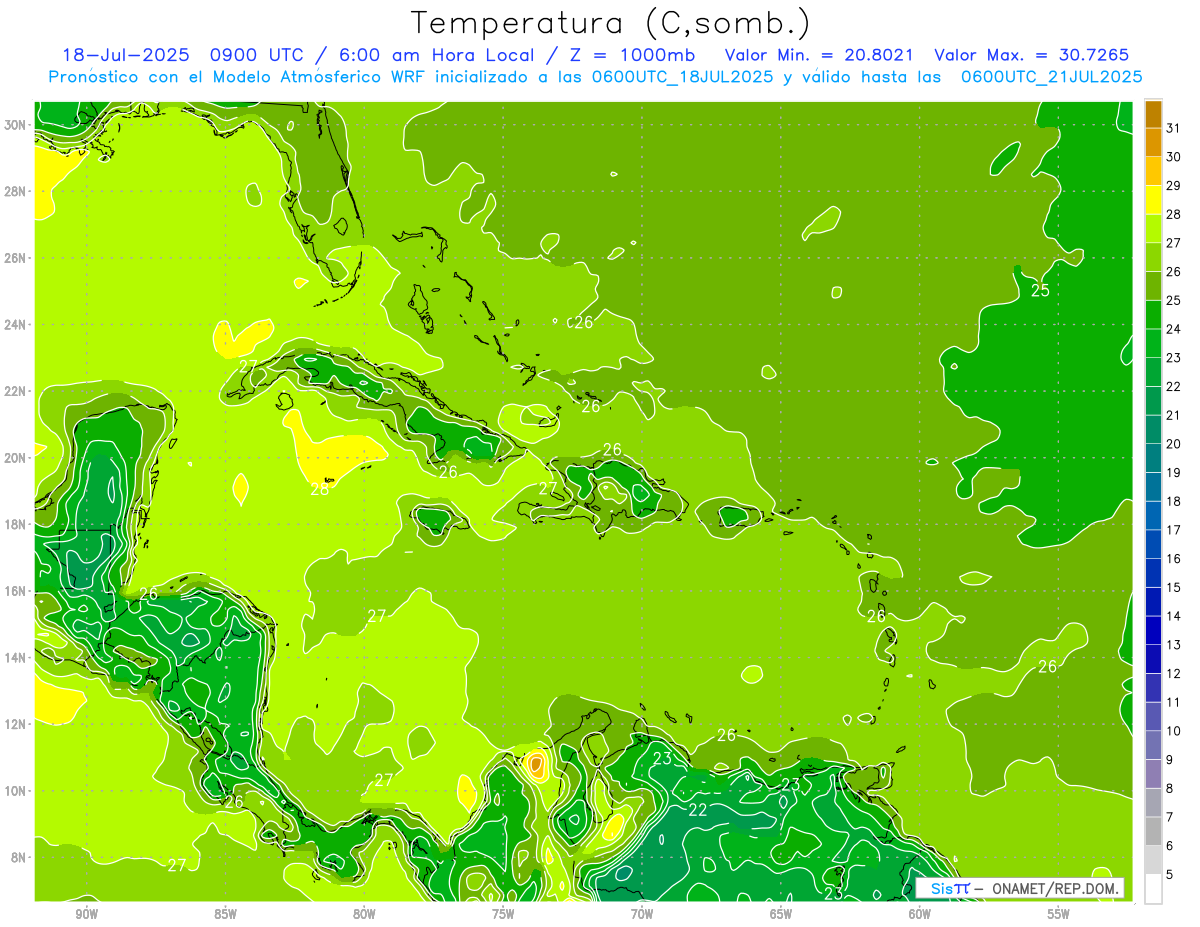Click the color scale label 29
The height and width of the screenshot is (927, 1200).
point(1173,185)
